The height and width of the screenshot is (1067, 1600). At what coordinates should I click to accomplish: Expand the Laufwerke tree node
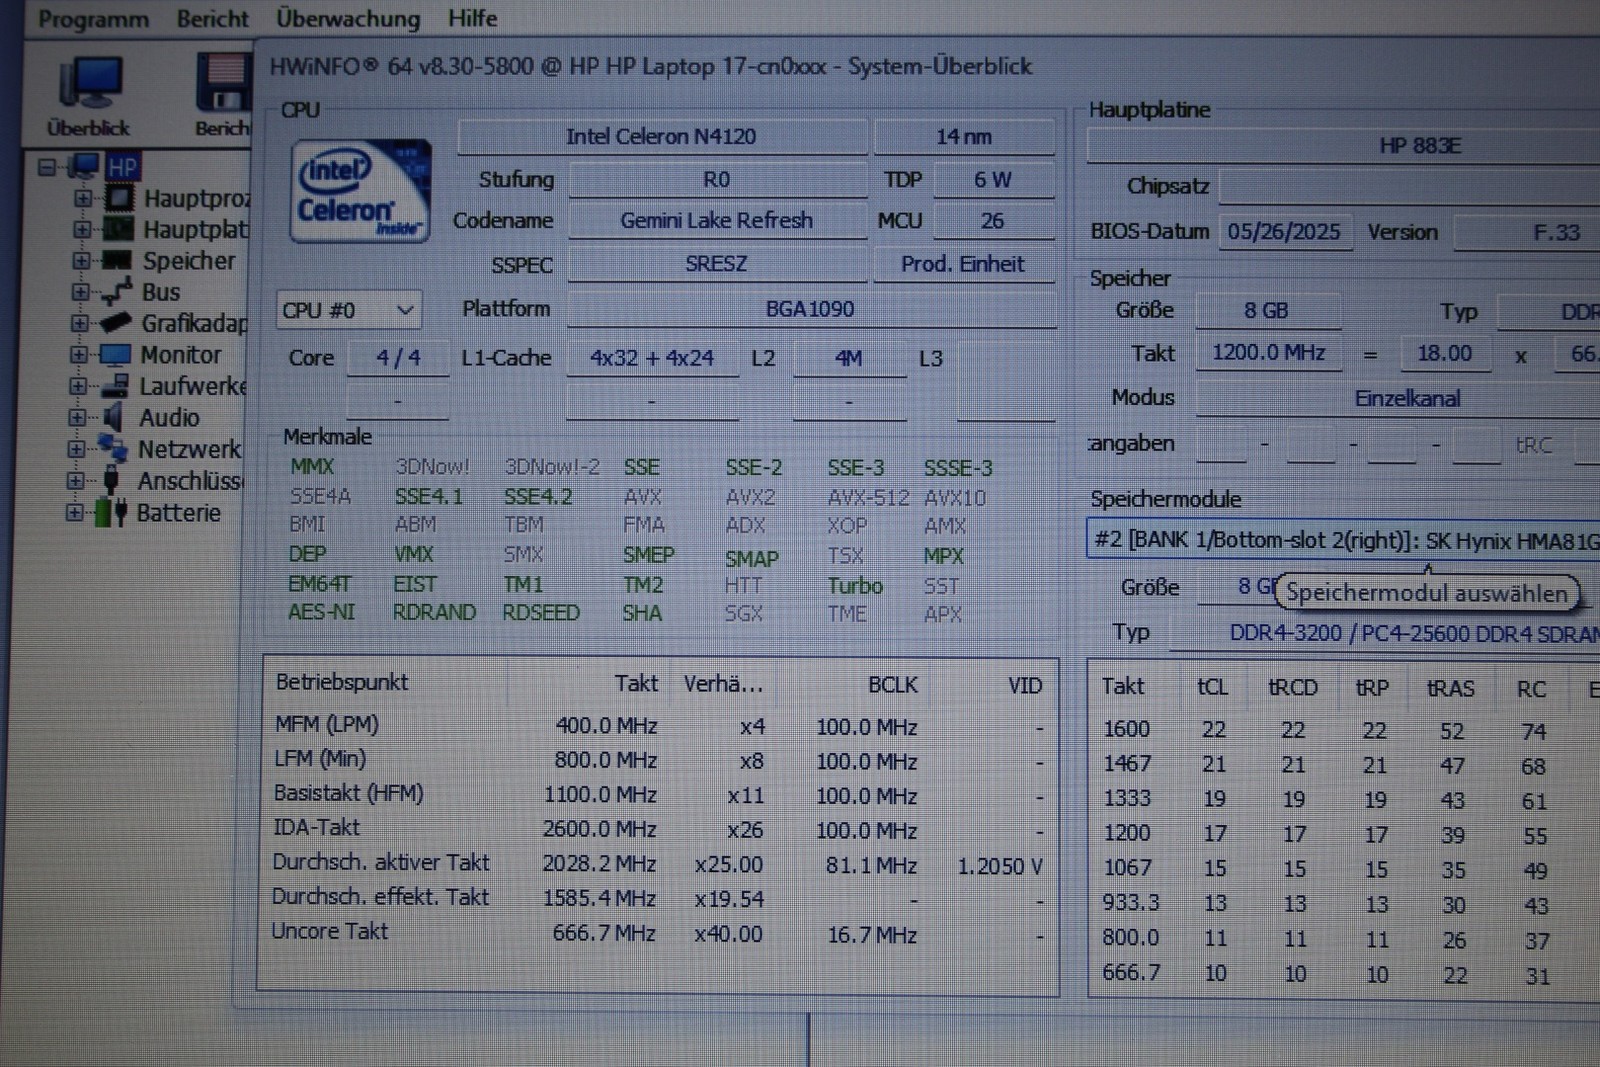78,386
